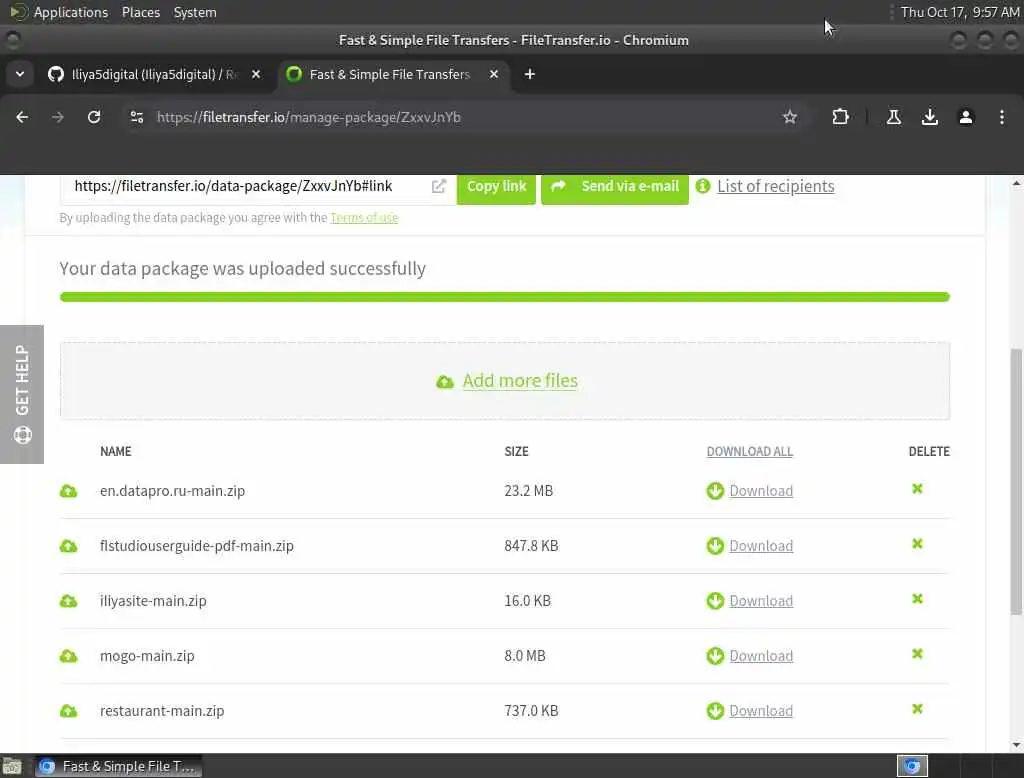Bookmark this page with the star icon
This screenshot has width=1024, height=778.
click(x=790, y=117)
